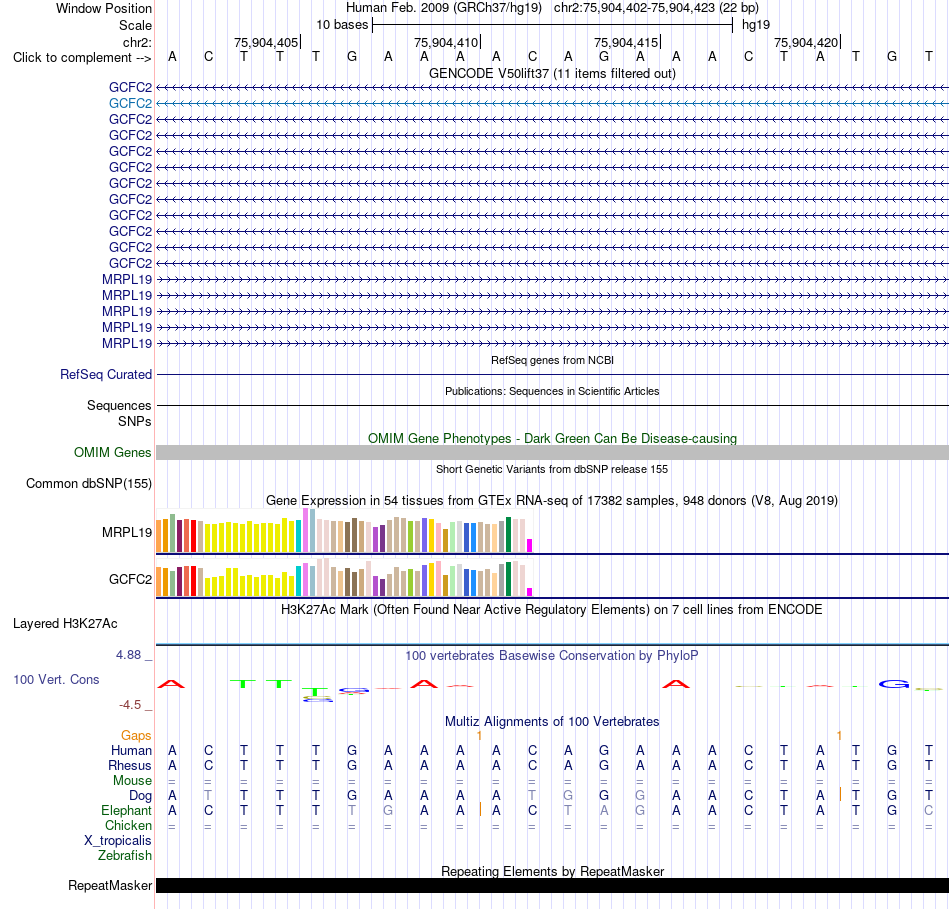Screen dimensions: 950x909
Task: Click the 75,904,415 ruler position marker
Action: click(627, 42)
